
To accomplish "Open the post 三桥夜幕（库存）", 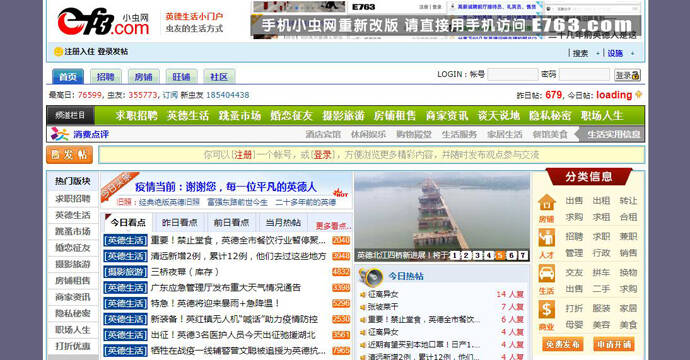I will point(185,272).
